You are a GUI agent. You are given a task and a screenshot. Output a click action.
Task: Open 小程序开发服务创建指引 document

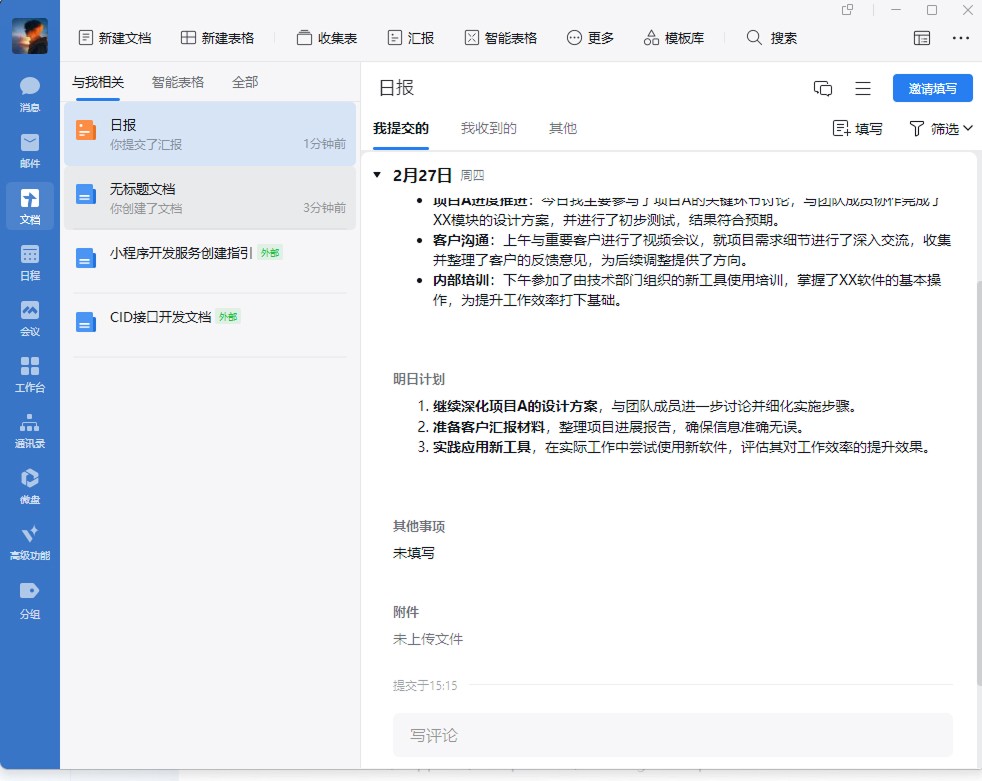pyautogui.click(x=181, y=254)
